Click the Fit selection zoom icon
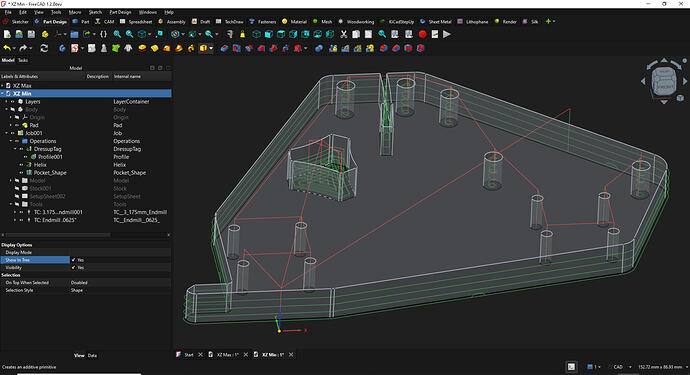 [129, 34]
